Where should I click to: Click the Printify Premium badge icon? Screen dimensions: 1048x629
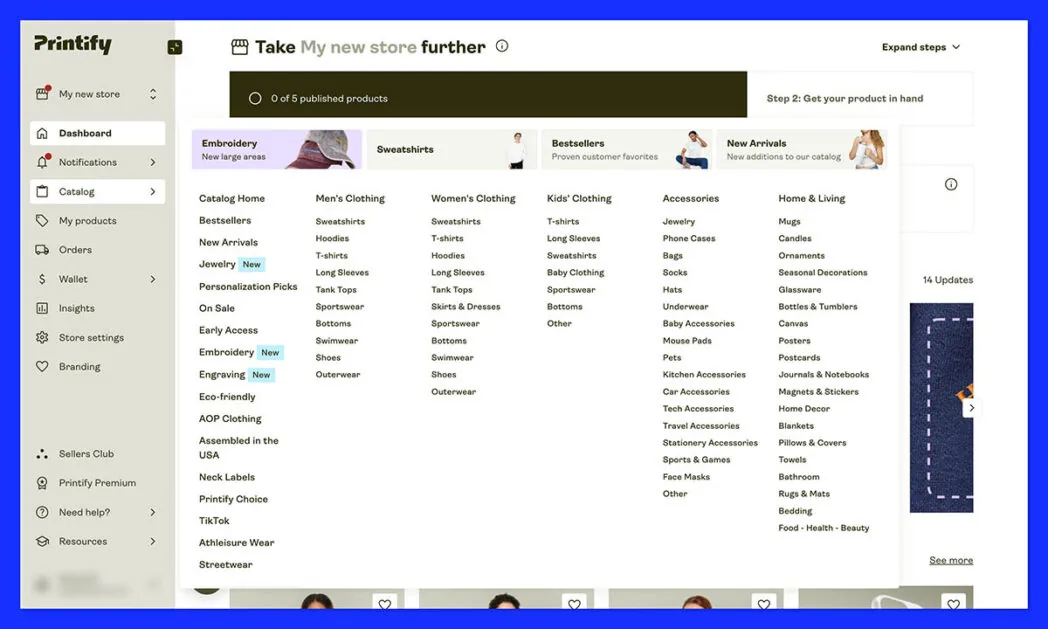pyautogui.click(x=42, y=483)
